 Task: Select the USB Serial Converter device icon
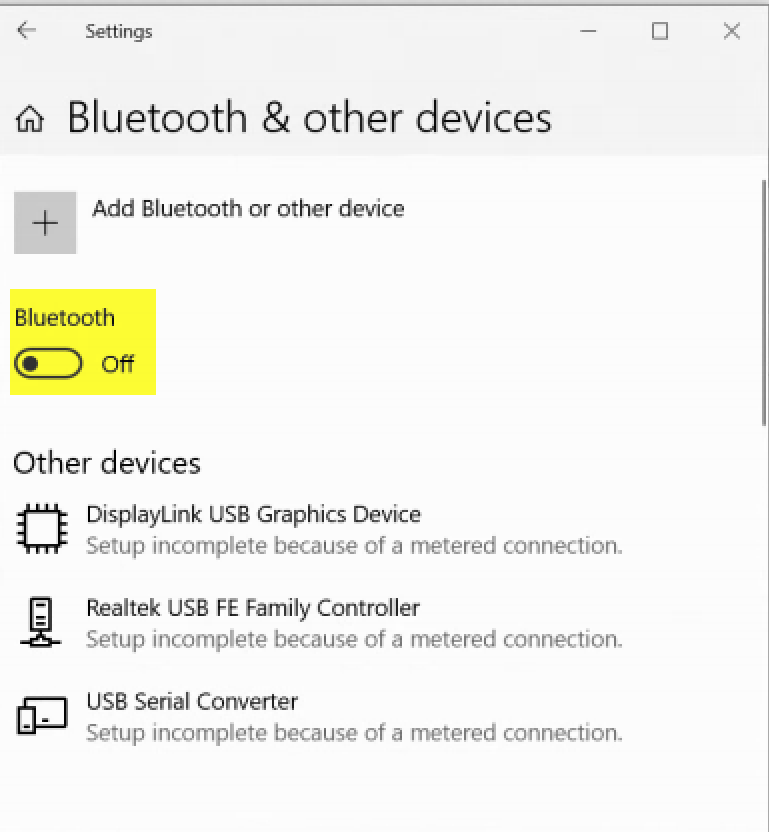pos(42,715)
